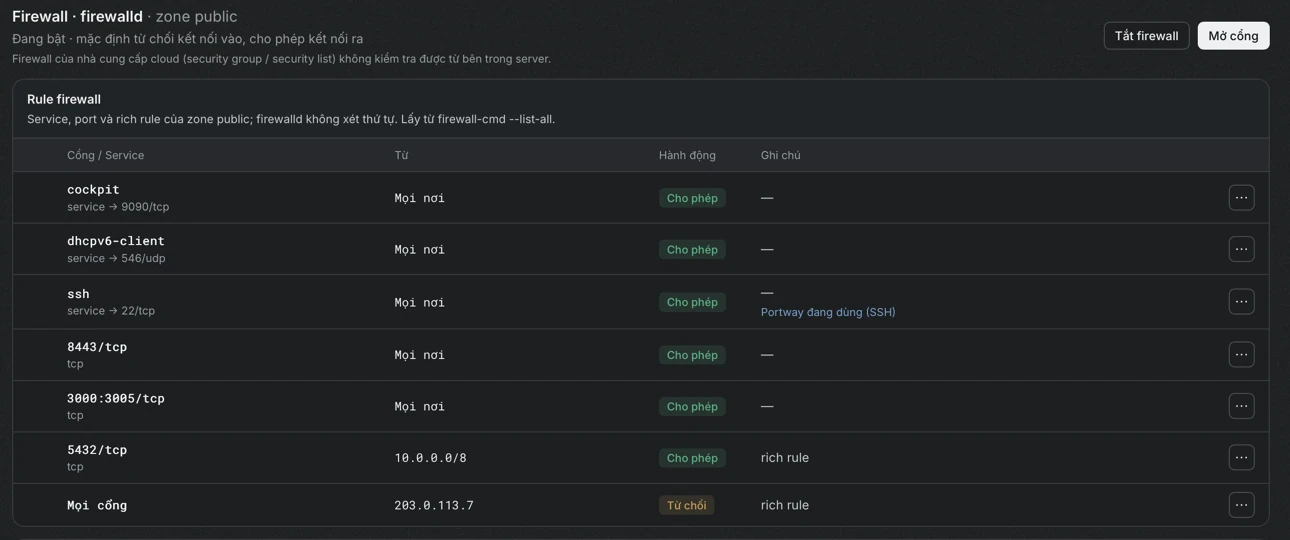This screenshot has height=540, width=1290.
Task: Open the three-dot menu for the dhcpv6-client rule
Action: (1241, 249)
